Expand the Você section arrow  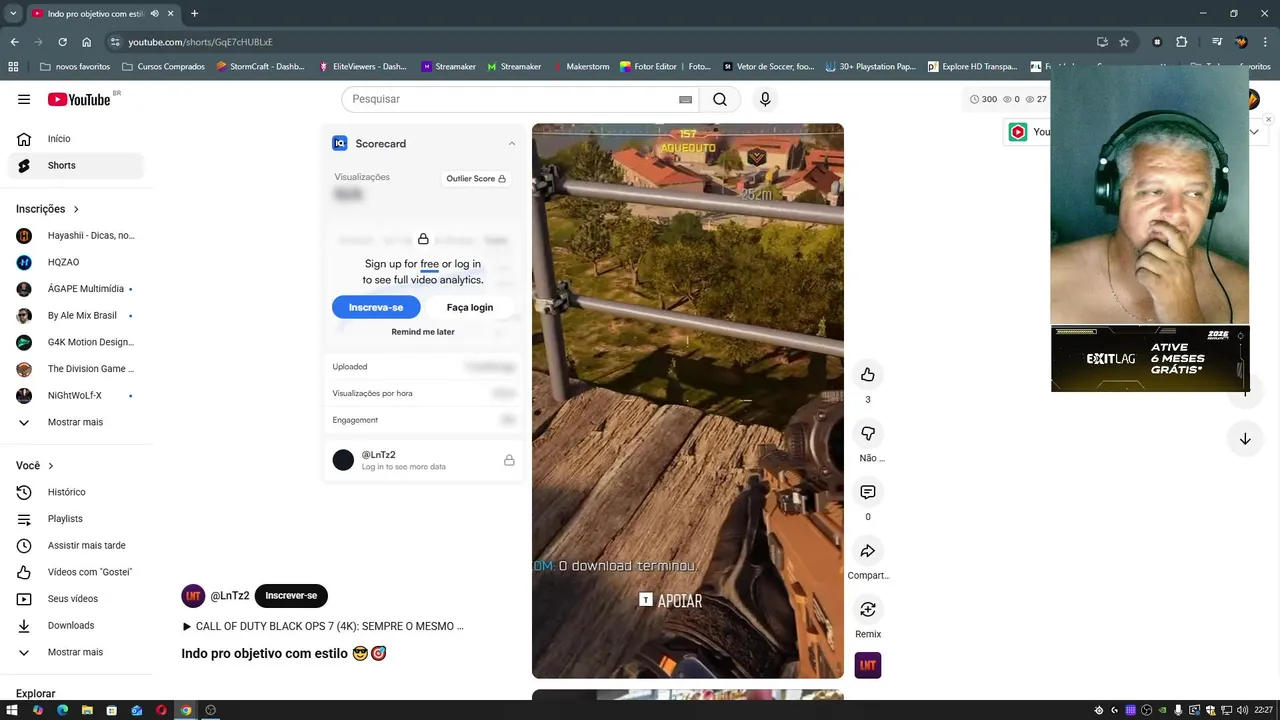pos(51,466)
